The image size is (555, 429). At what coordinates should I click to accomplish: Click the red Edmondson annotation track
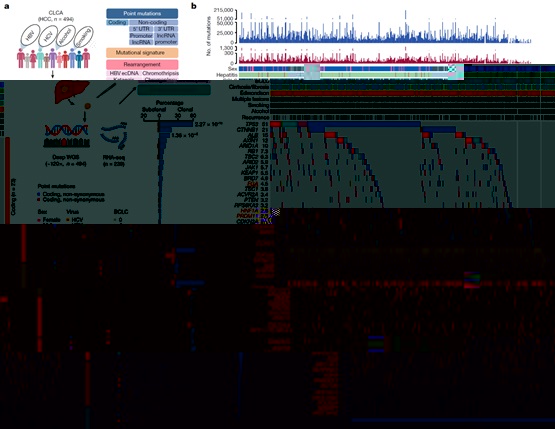412,93
